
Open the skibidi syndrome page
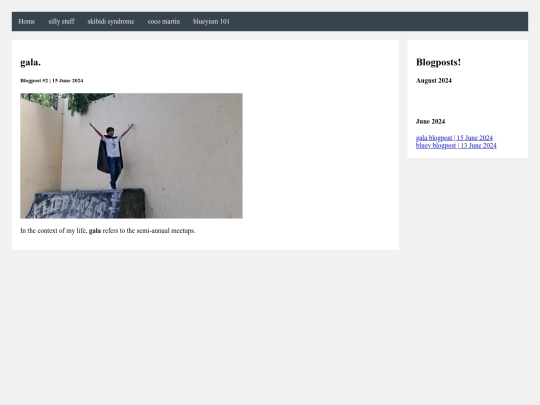[111, 21]
